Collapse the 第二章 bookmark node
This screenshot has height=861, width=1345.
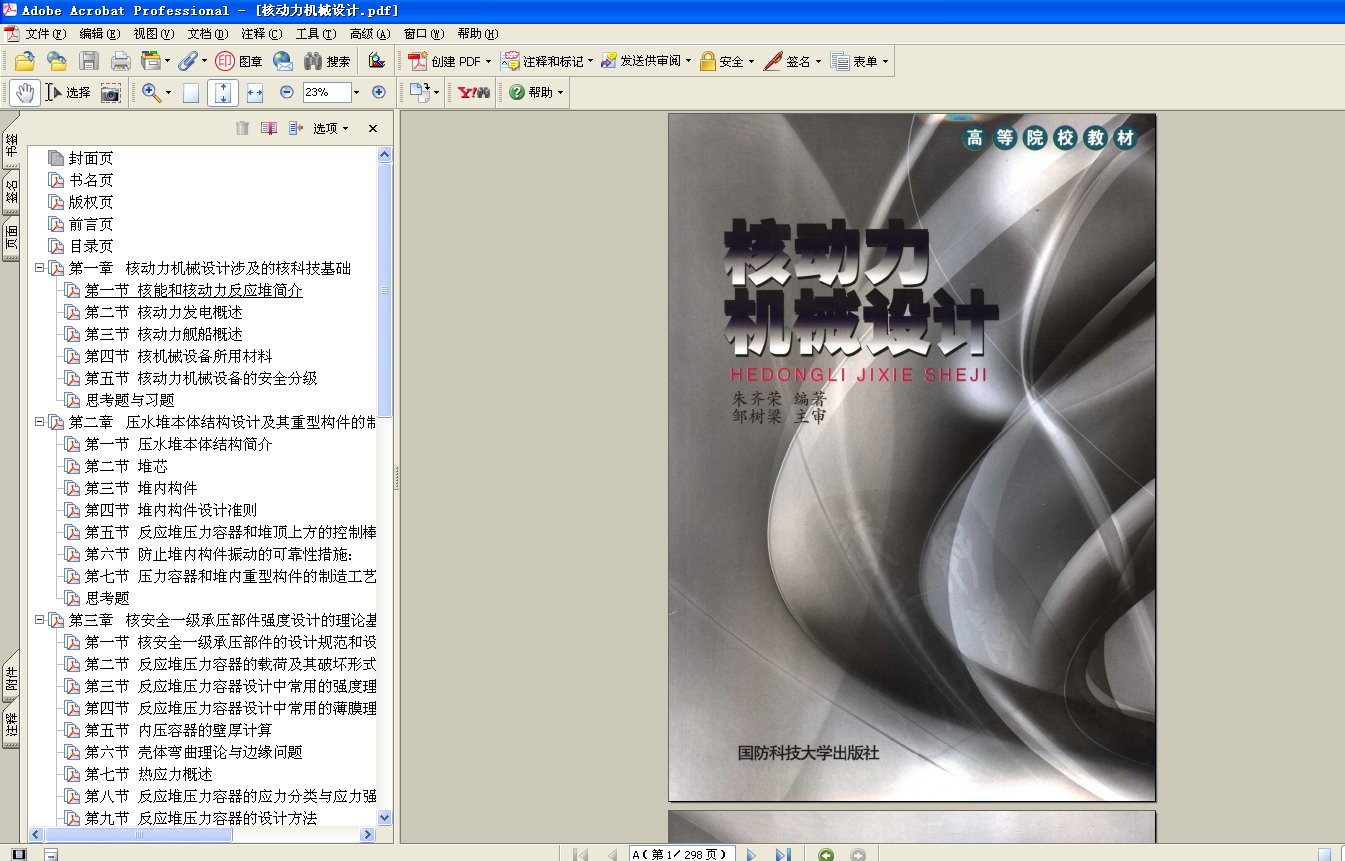tap(40, 422)
